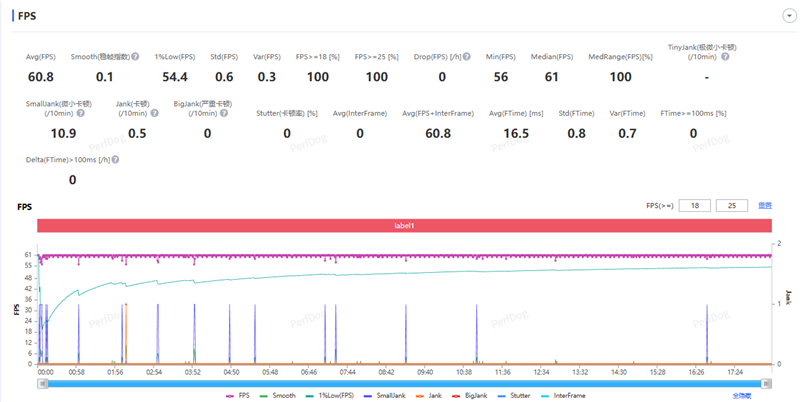Click right handle of chart zoom bar

768,381
